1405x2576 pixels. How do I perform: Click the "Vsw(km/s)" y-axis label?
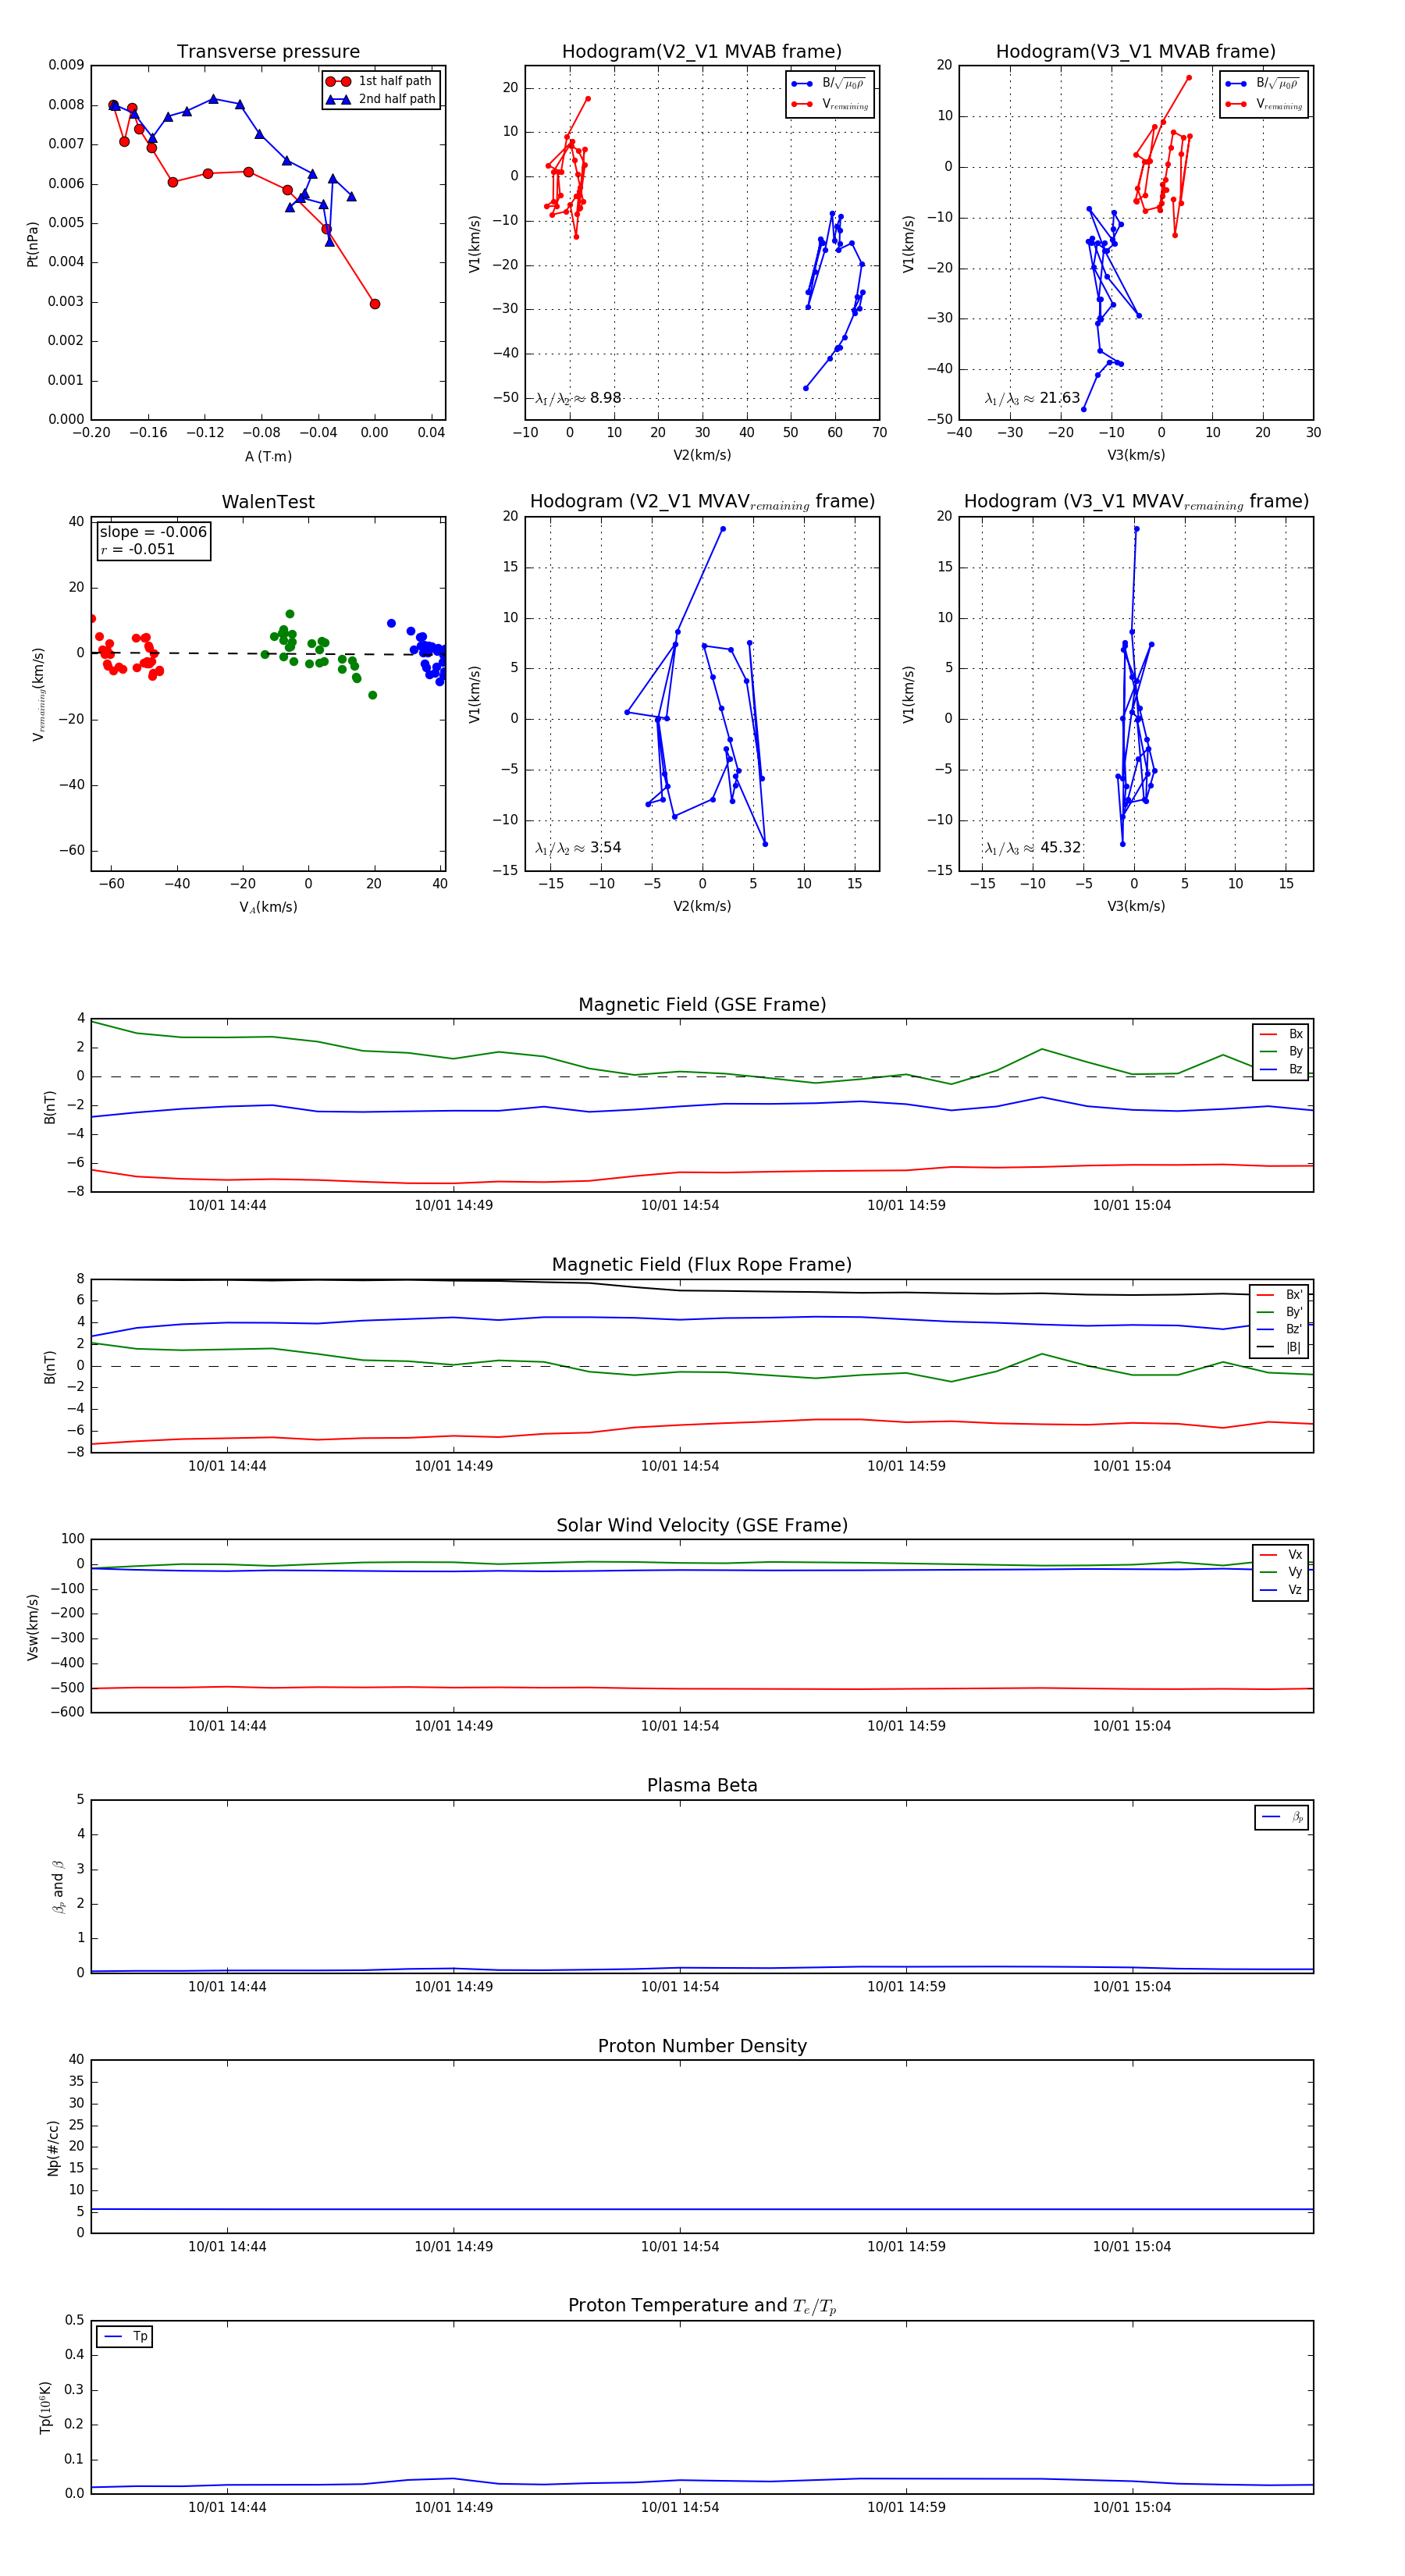coord(32,1627)
